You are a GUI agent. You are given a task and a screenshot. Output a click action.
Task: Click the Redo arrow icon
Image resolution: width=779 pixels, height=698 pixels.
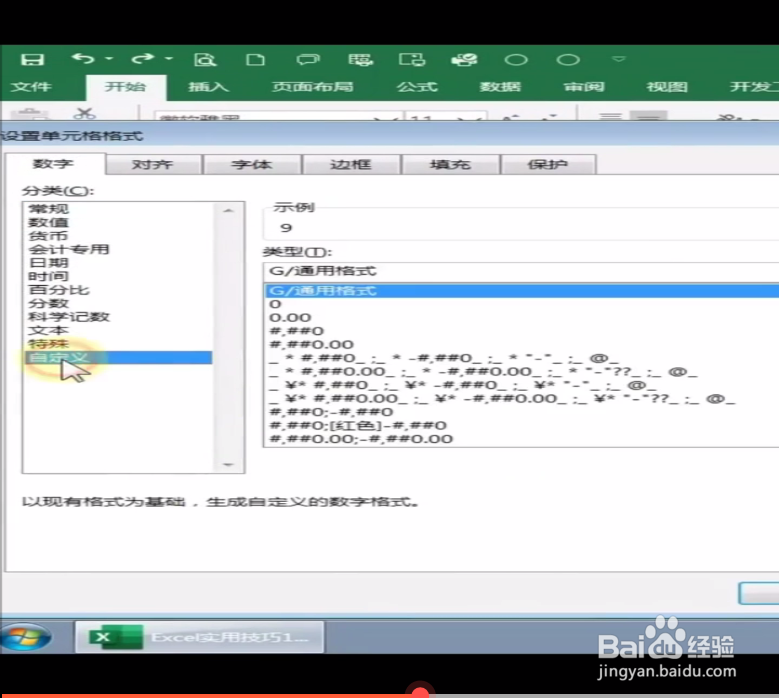(x=142, y=59)
